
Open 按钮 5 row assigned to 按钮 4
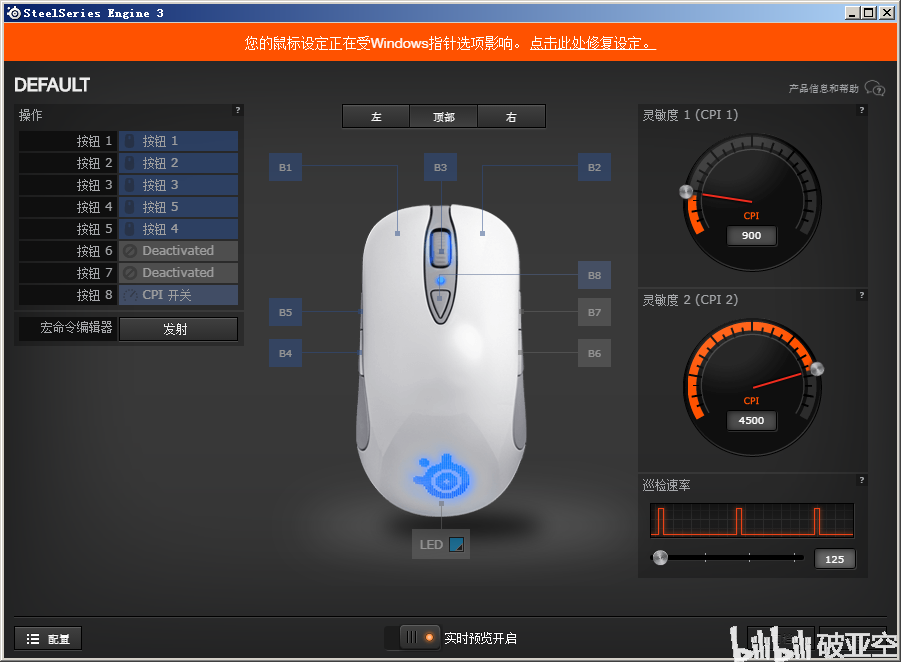pos(178,229)
